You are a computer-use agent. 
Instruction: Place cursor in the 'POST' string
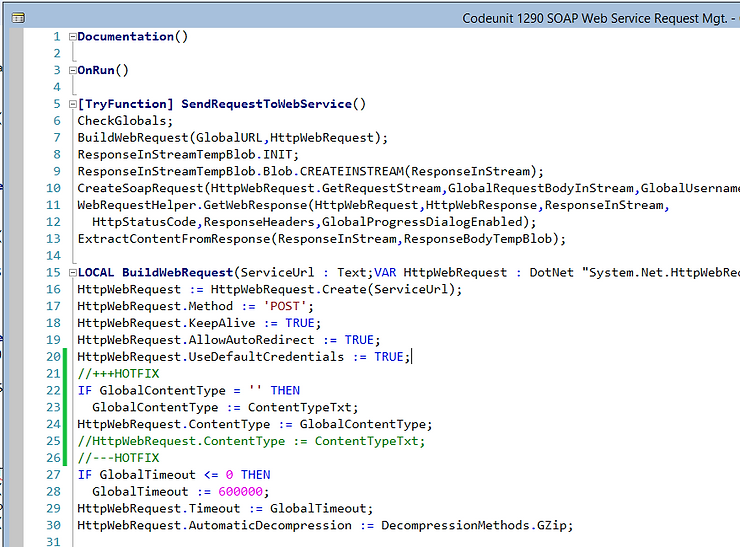[269, 306]
